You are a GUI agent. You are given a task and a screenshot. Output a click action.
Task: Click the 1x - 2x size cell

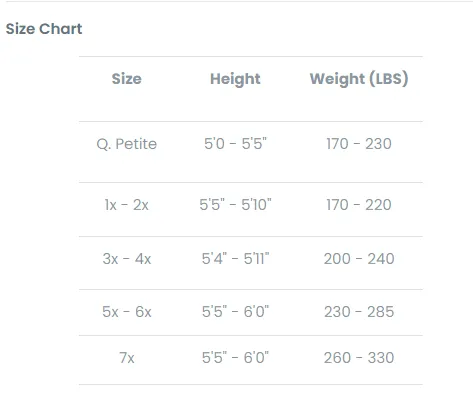pos(127,205)
